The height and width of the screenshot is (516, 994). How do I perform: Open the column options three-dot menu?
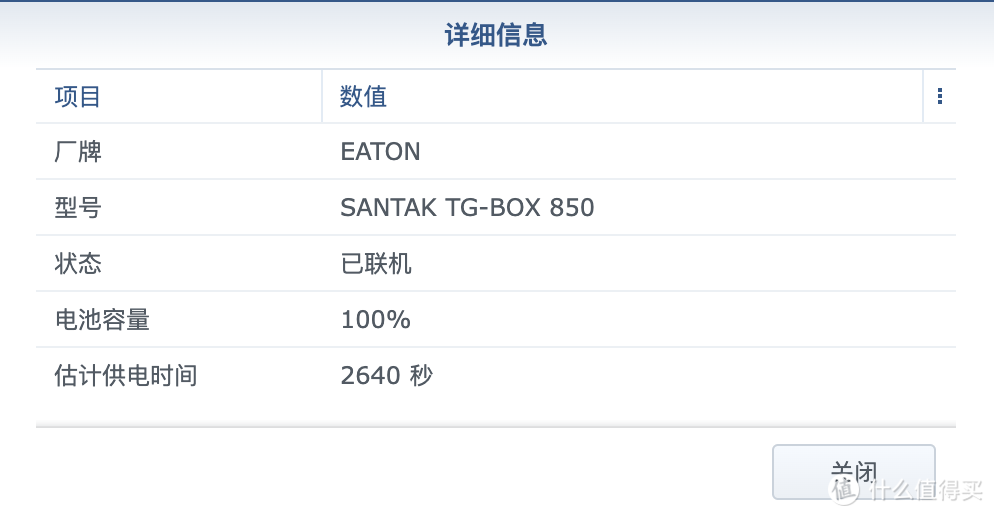click(x=939, y=97)
